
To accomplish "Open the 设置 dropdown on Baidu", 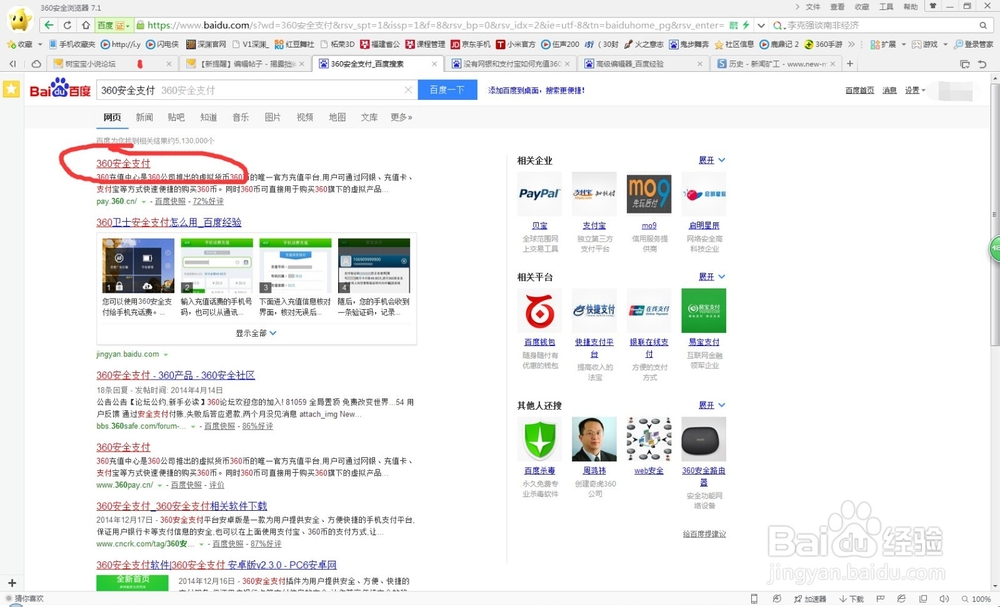I will pyautogui.click(x=915, y=91).
